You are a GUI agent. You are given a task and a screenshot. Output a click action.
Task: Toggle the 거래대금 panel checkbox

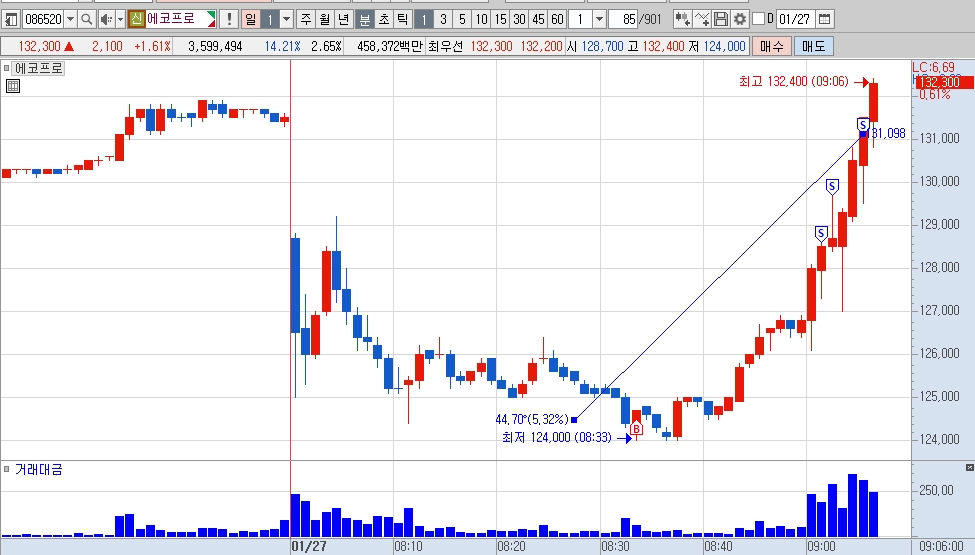coord(6,469)
